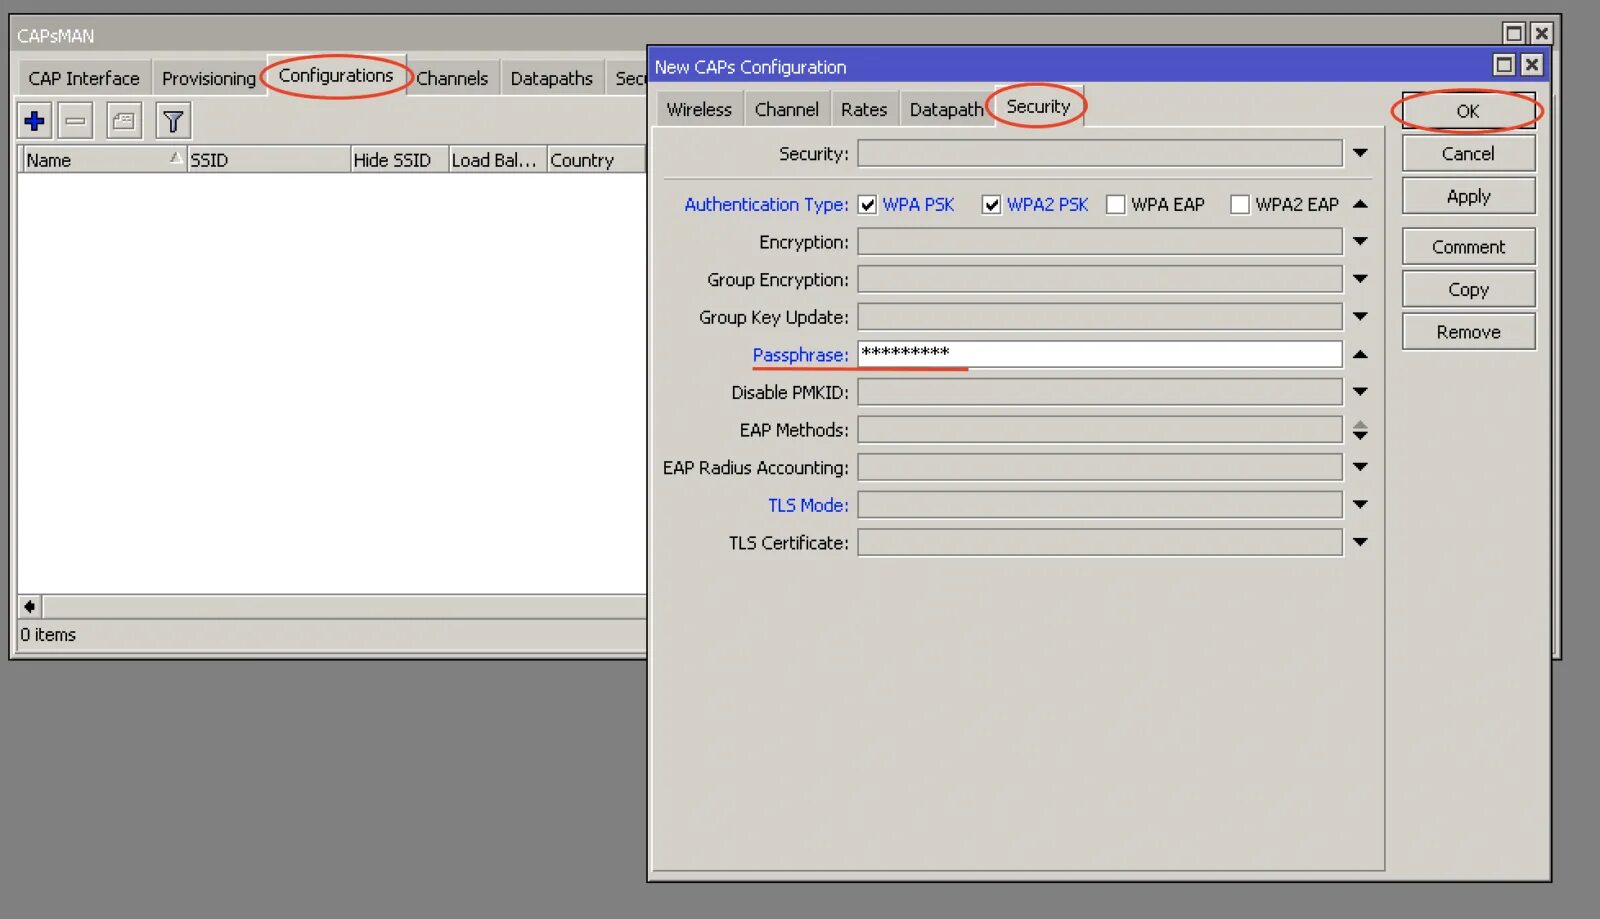The image size is (1600, 919).
Task: Click the Passphrase input field
Action: (1100, 354)
